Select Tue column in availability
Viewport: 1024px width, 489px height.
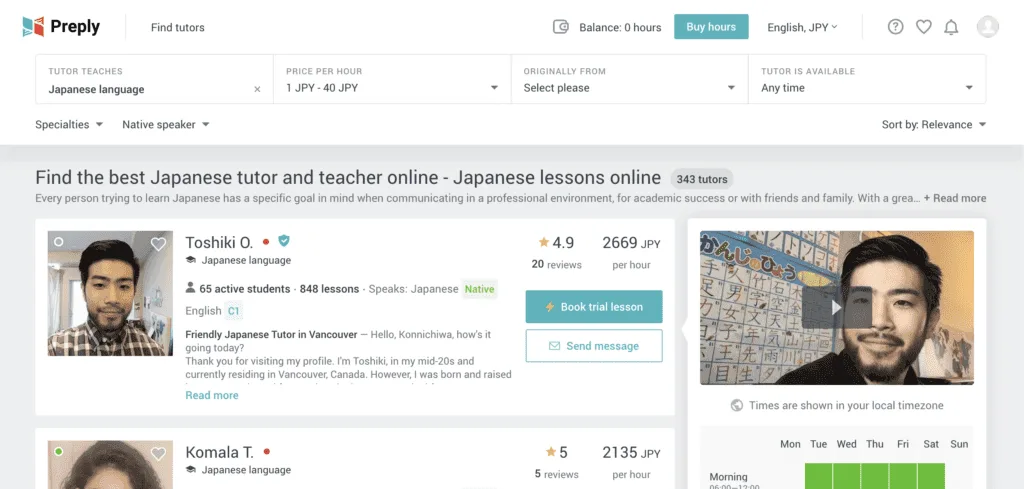tap(818, 444)
